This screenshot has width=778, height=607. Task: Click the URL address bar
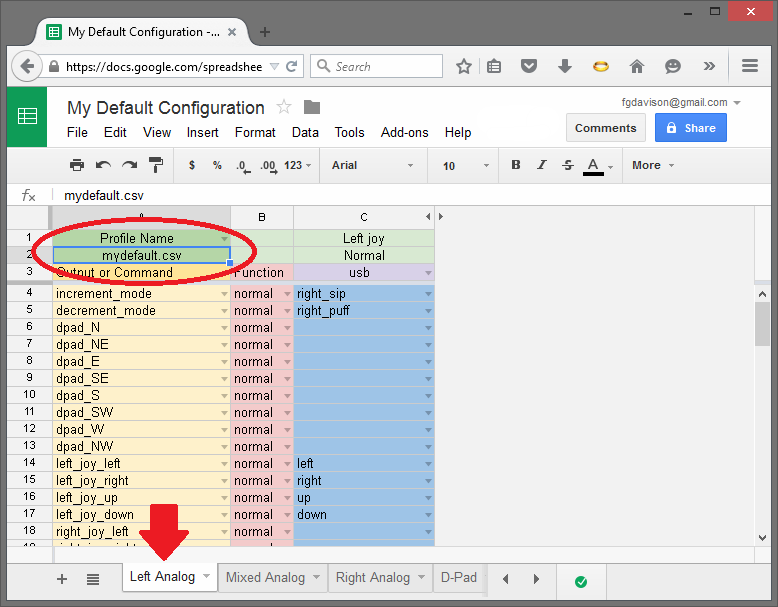coord(164,67)
